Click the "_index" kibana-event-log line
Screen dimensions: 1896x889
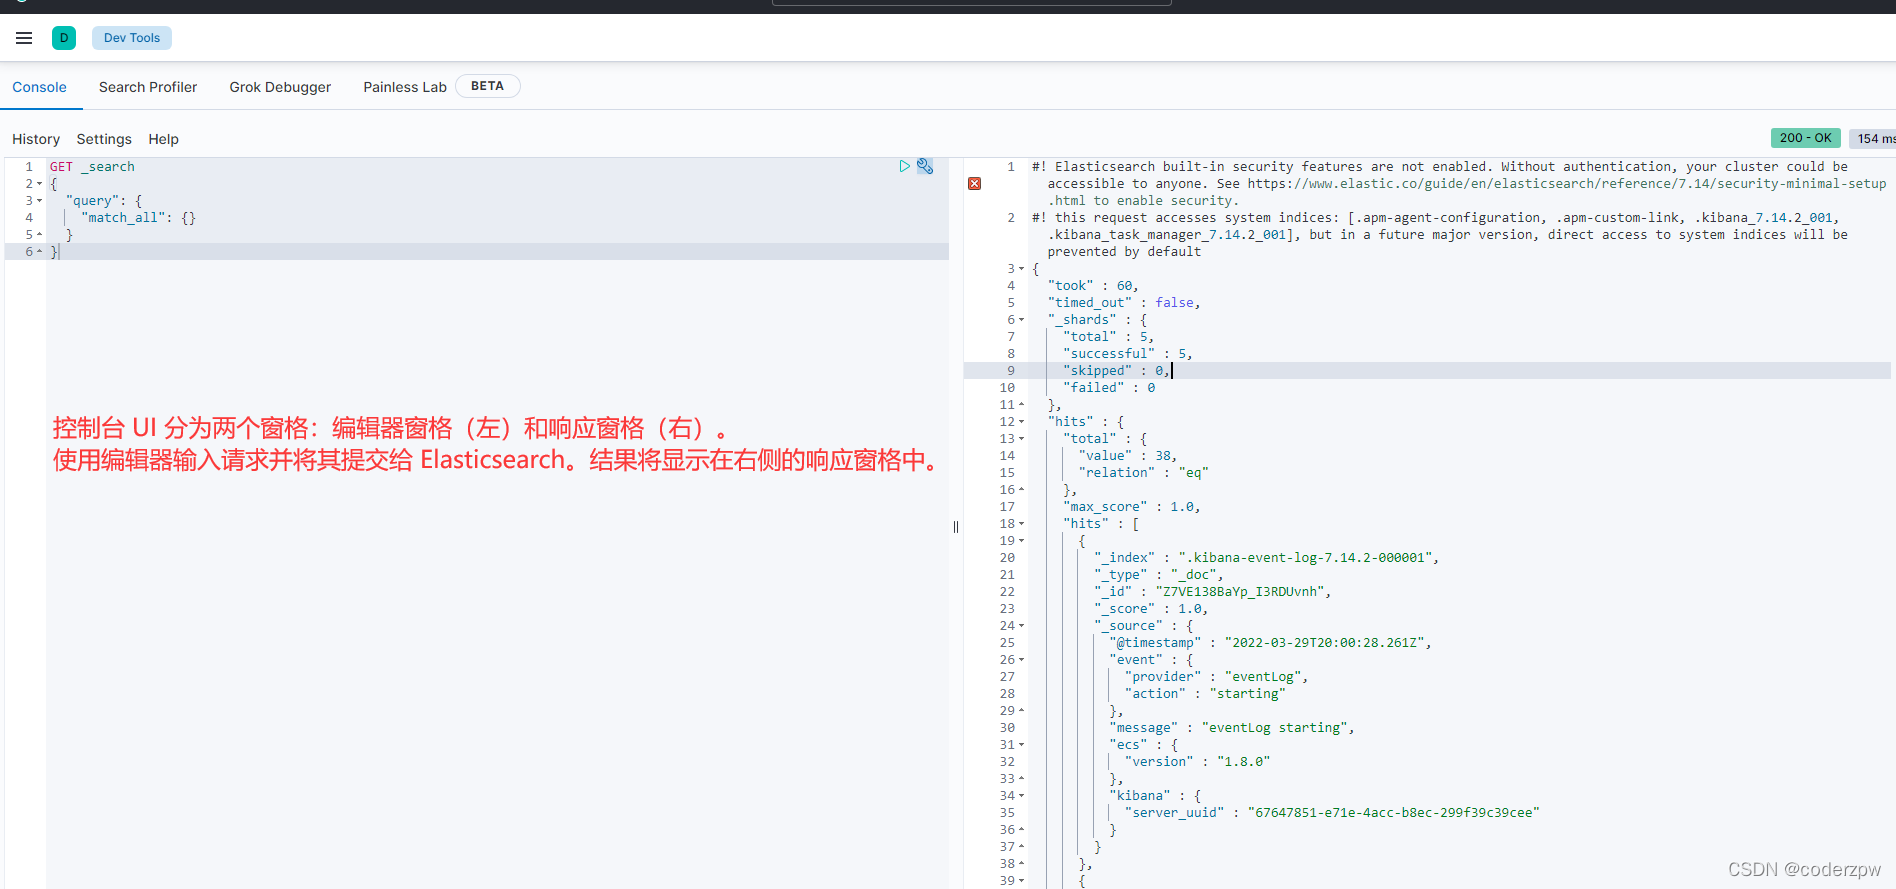[x=1267, y=558]
